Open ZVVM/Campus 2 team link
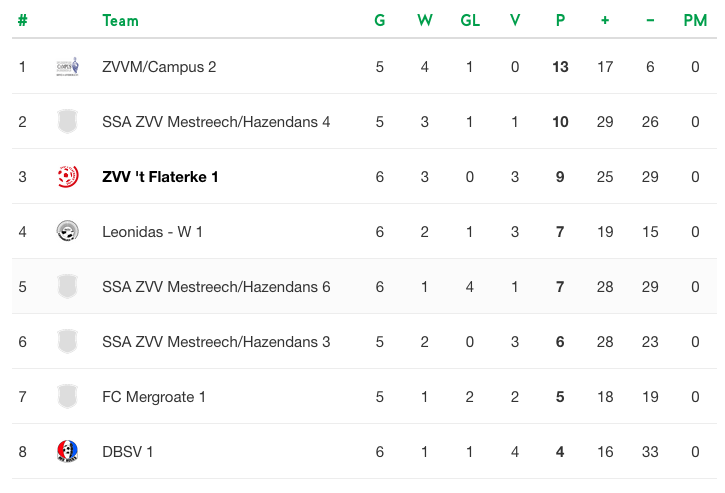 tap(159, 67)
